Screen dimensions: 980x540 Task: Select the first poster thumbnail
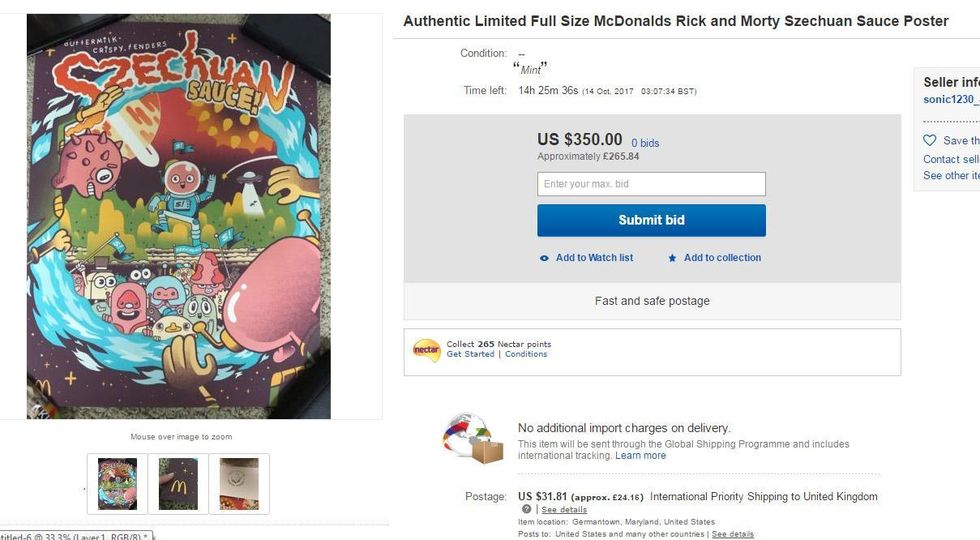[117, 483]
